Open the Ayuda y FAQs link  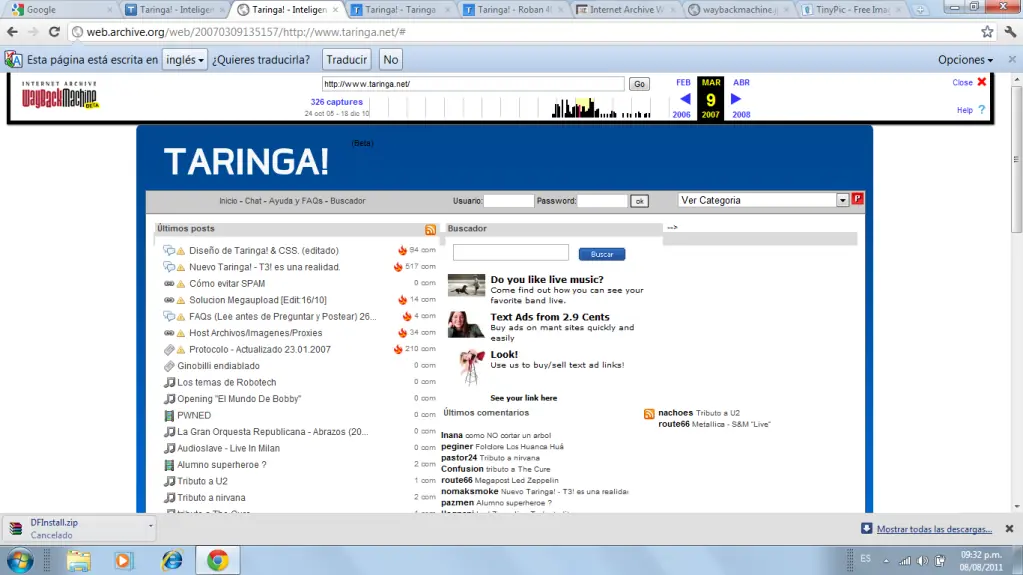tap(296, 201)
